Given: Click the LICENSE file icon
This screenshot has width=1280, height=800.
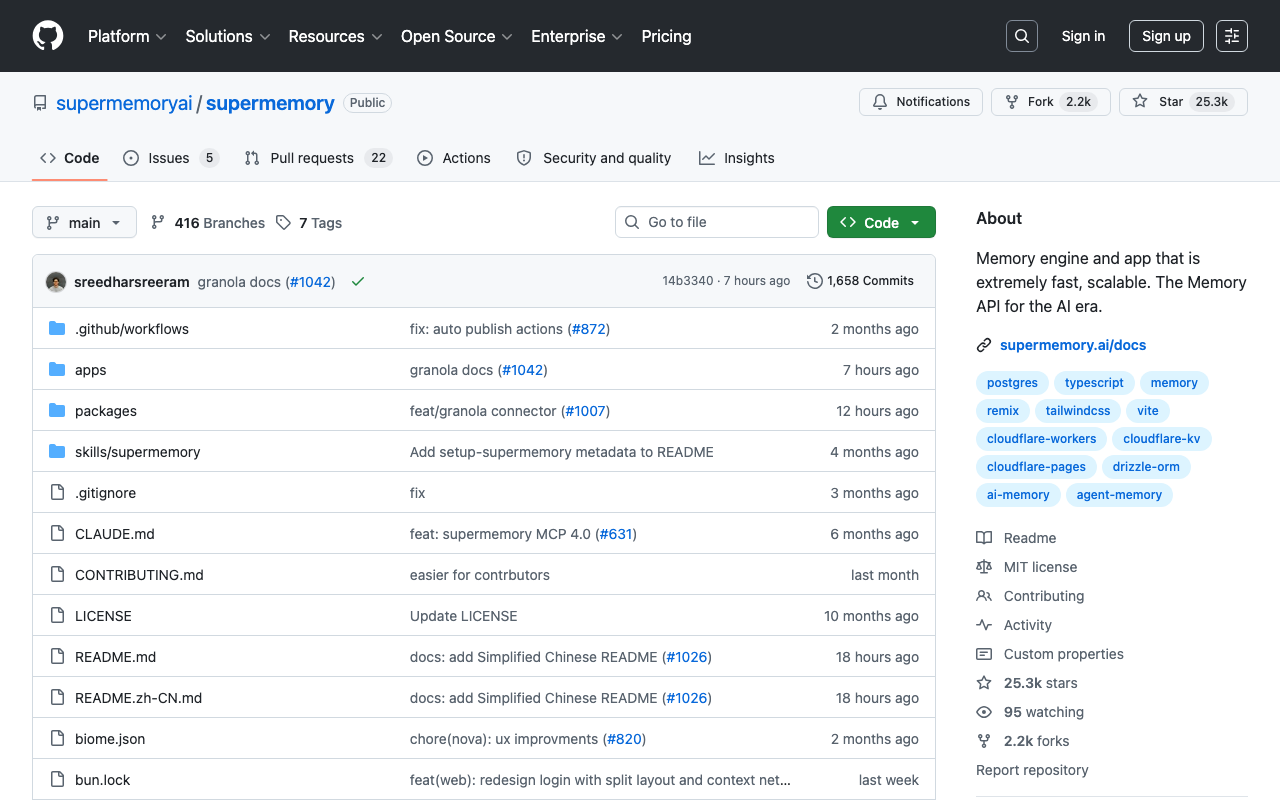Looking at the screenshot, I should point(57,616).
